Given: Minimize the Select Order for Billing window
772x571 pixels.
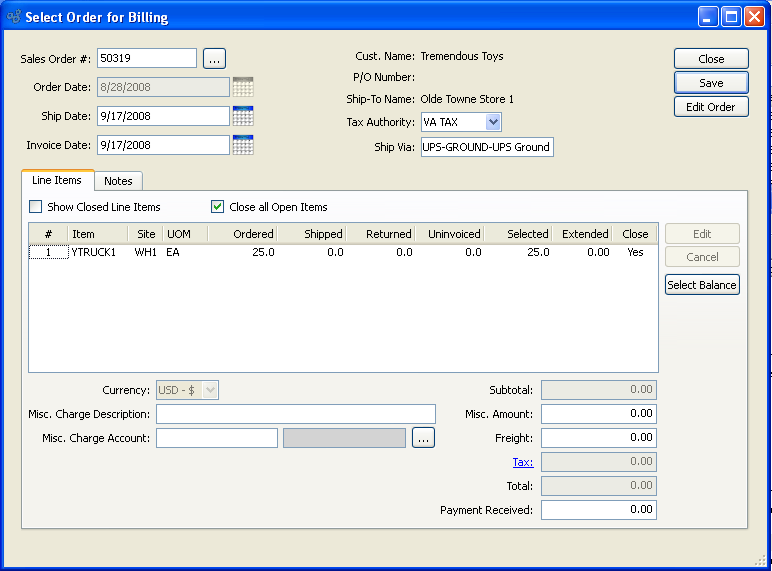Looking at the screenshot, I should 708,17.
